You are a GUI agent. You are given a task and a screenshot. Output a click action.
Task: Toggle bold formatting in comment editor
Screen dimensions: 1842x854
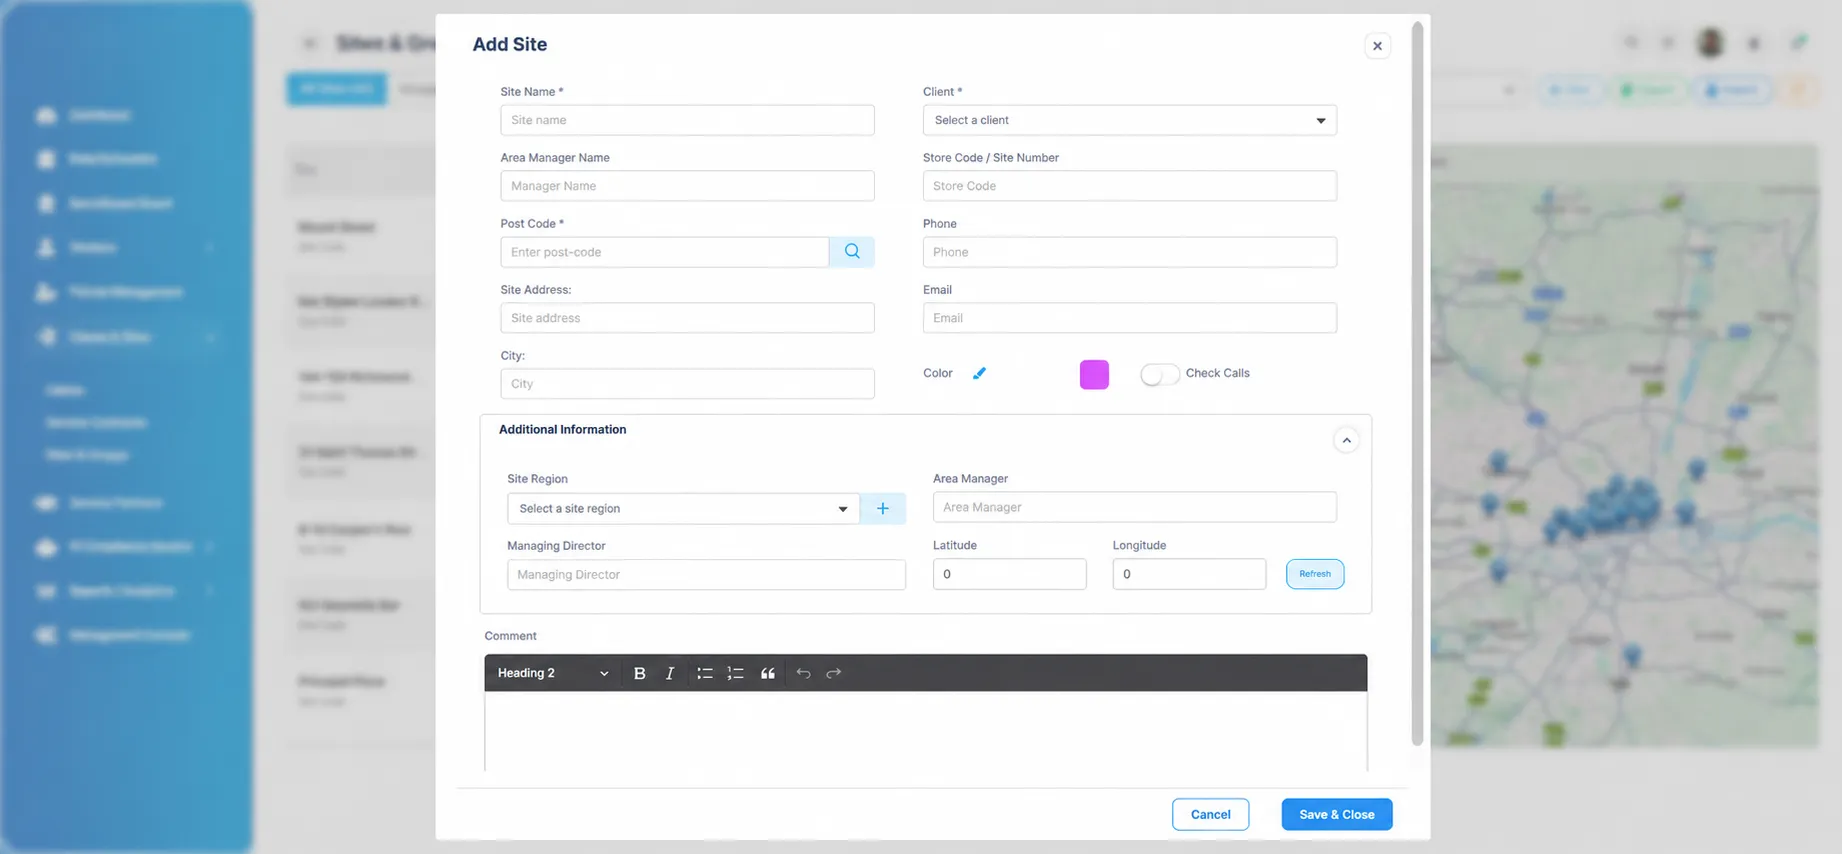click(x=640, y=673)
